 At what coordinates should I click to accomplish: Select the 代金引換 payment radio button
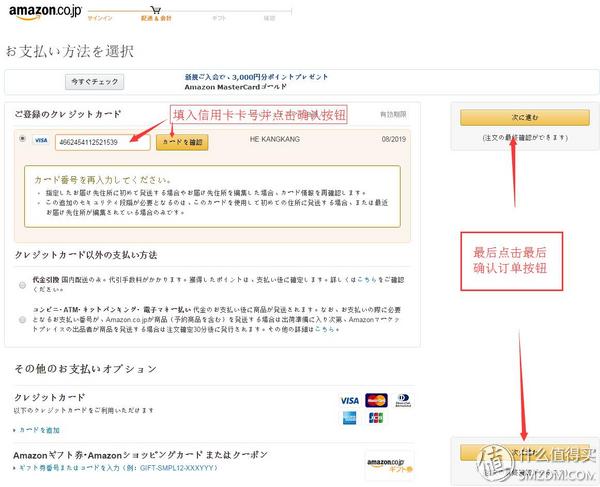pyautogui.click(x=22, y=285)
